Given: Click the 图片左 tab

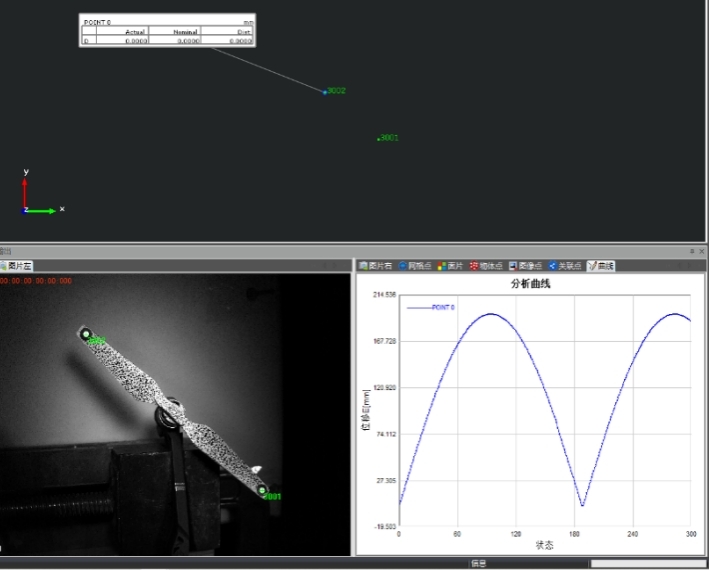Looking at the screenshot, I should pyautogui.click(x=17, y=266).
